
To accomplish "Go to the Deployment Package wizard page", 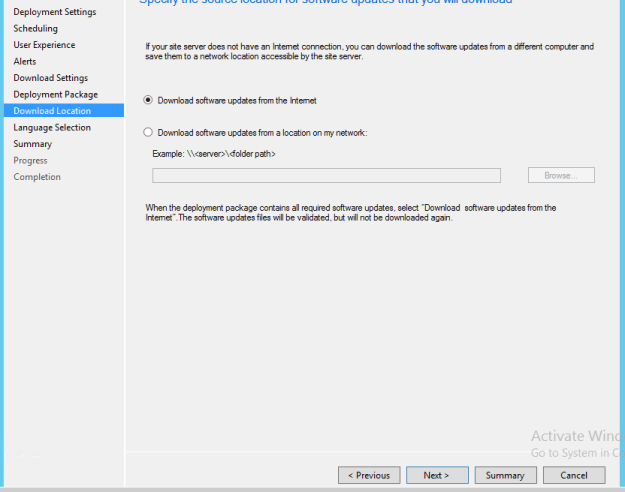I will point(55,94).
